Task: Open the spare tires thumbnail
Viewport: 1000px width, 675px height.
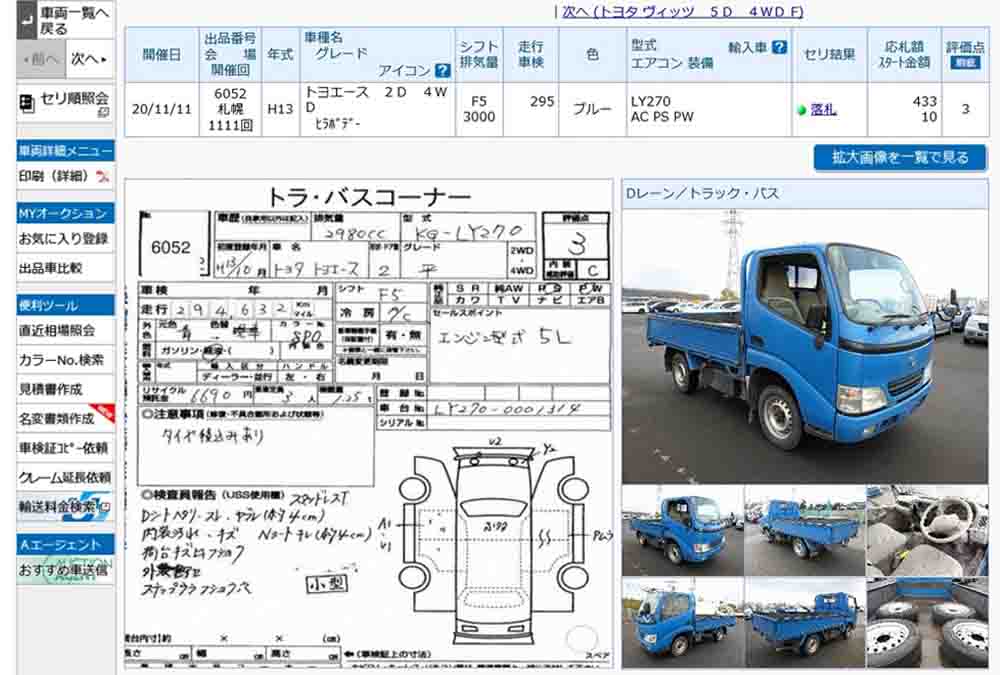Action: point(927,623)
